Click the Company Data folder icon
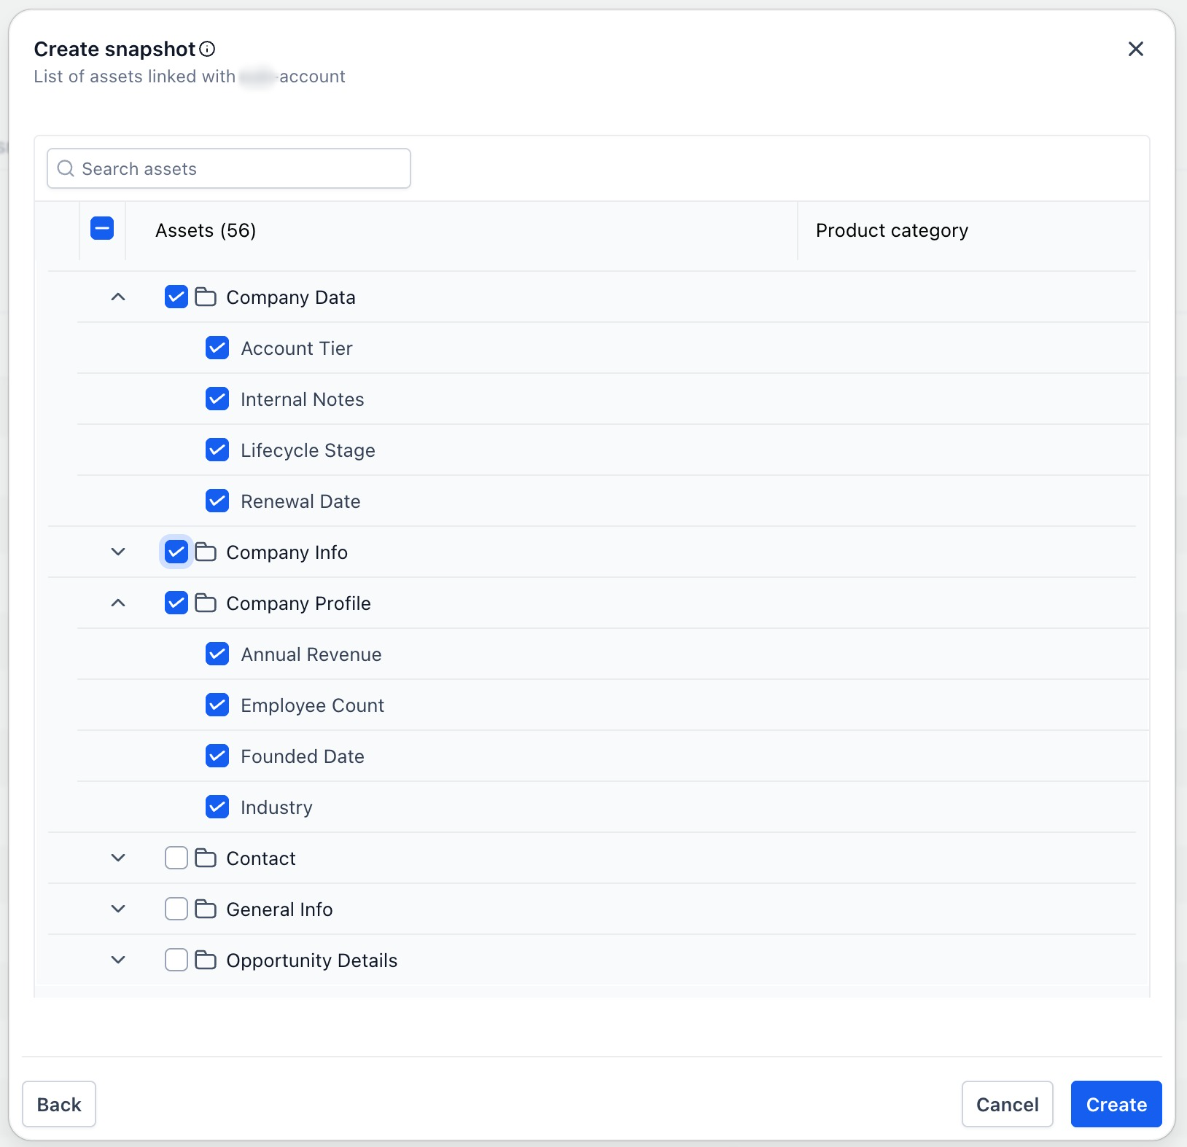The height and width of the screenshot is (1147, 1187). click(x=205, y=297)
